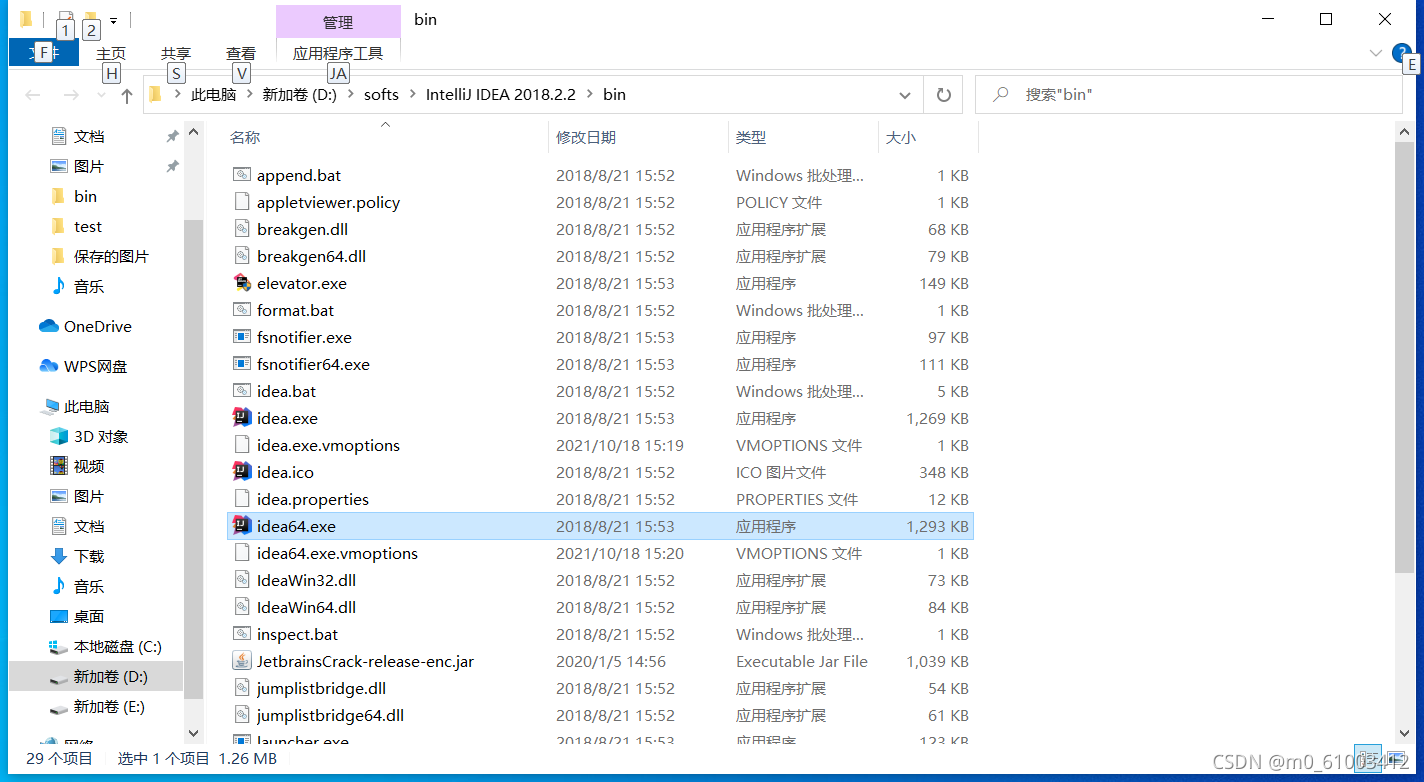Select the idea64.exe file icon
Viewport: 1424px width, 782px height.
(241, 526)
